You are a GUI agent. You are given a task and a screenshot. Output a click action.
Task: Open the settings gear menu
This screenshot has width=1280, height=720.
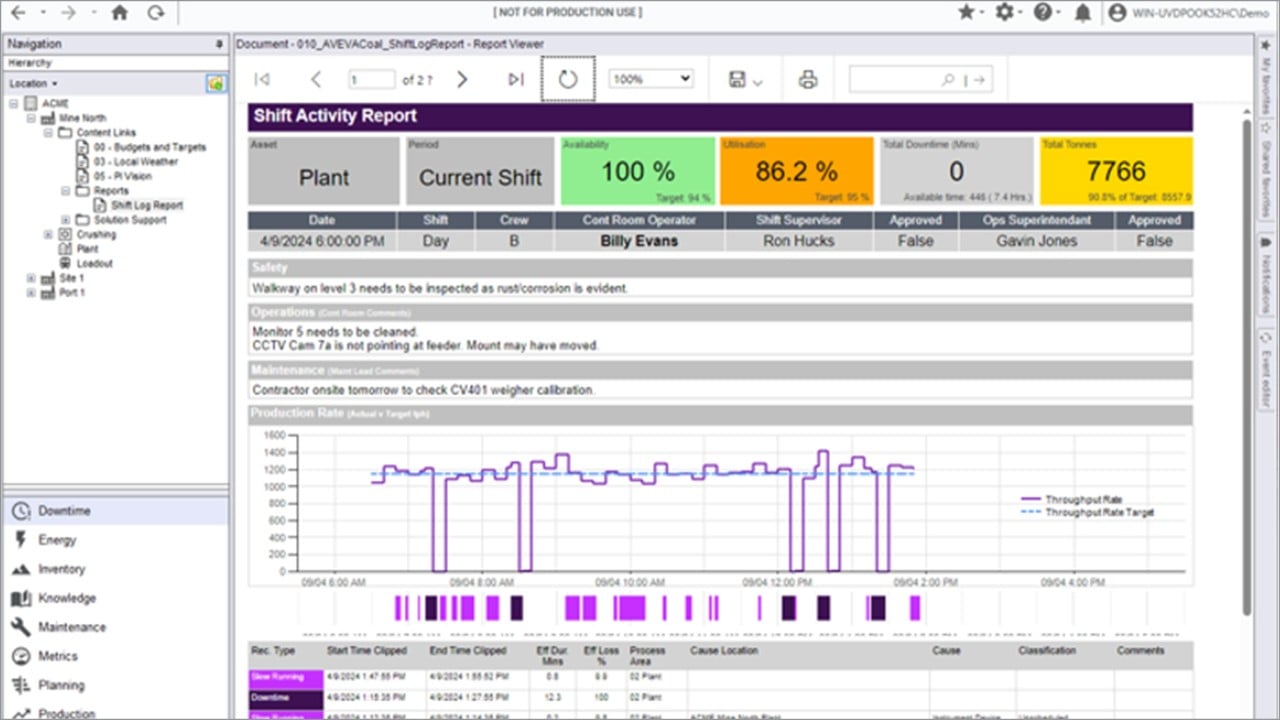click(x=1004, y=13)
